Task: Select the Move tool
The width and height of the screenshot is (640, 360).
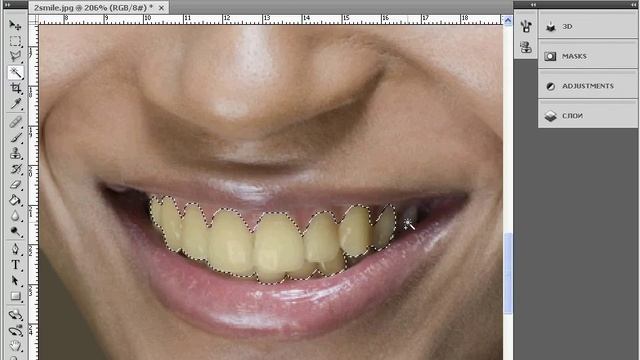Action: pos(16,25)
